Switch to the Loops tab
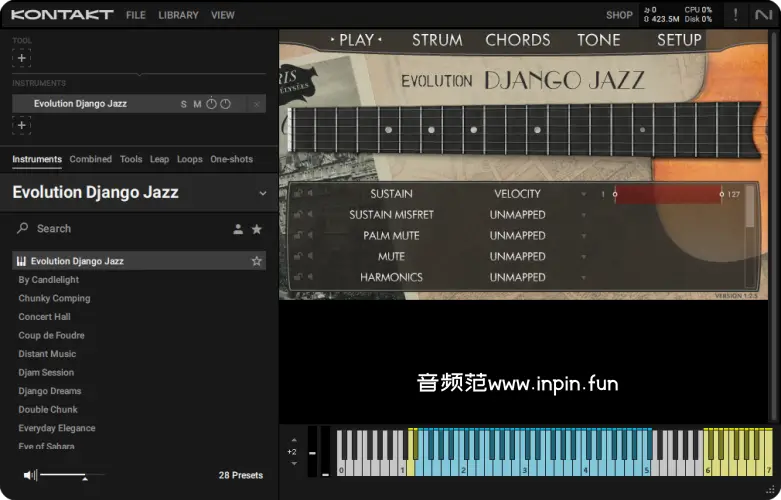 click(189, 159)
